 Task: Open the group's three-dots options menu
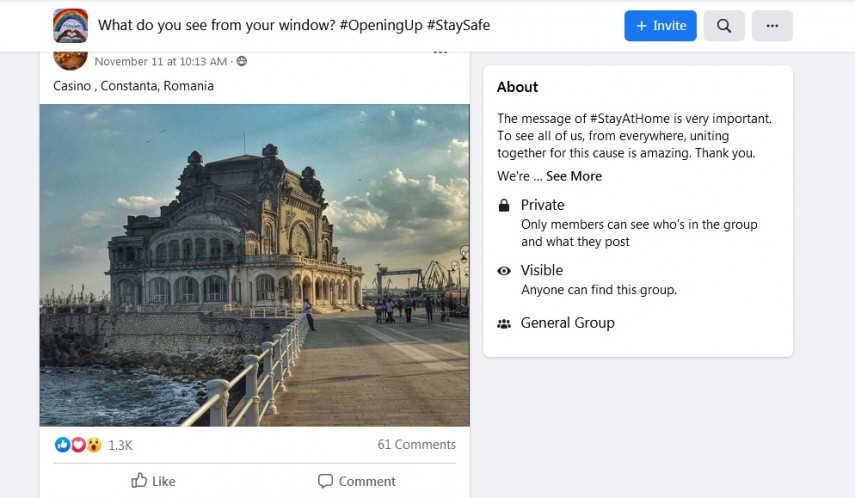point(772,26)
